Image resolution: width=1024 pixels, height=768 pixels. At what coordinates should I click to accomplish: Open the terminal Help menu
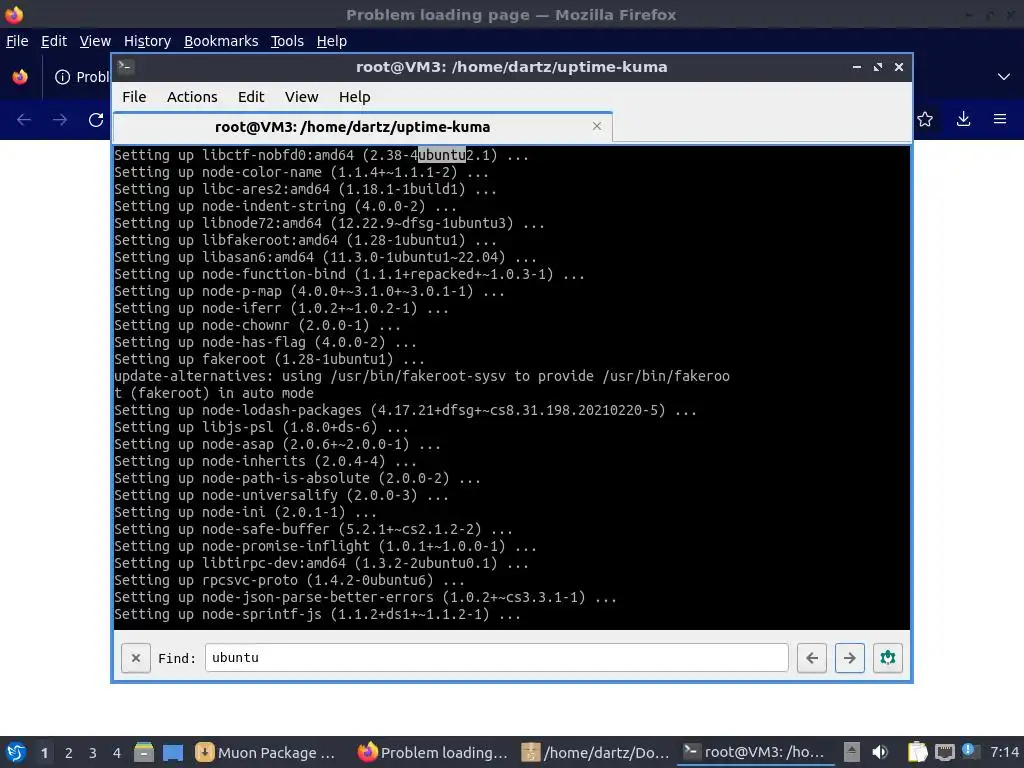[x=355, y=97]
